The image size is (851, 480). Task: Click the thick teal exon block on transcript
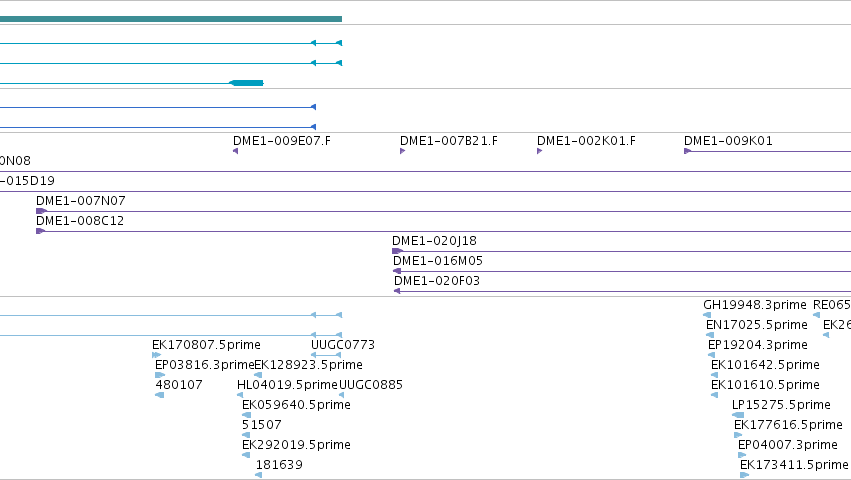pos(247,83)
